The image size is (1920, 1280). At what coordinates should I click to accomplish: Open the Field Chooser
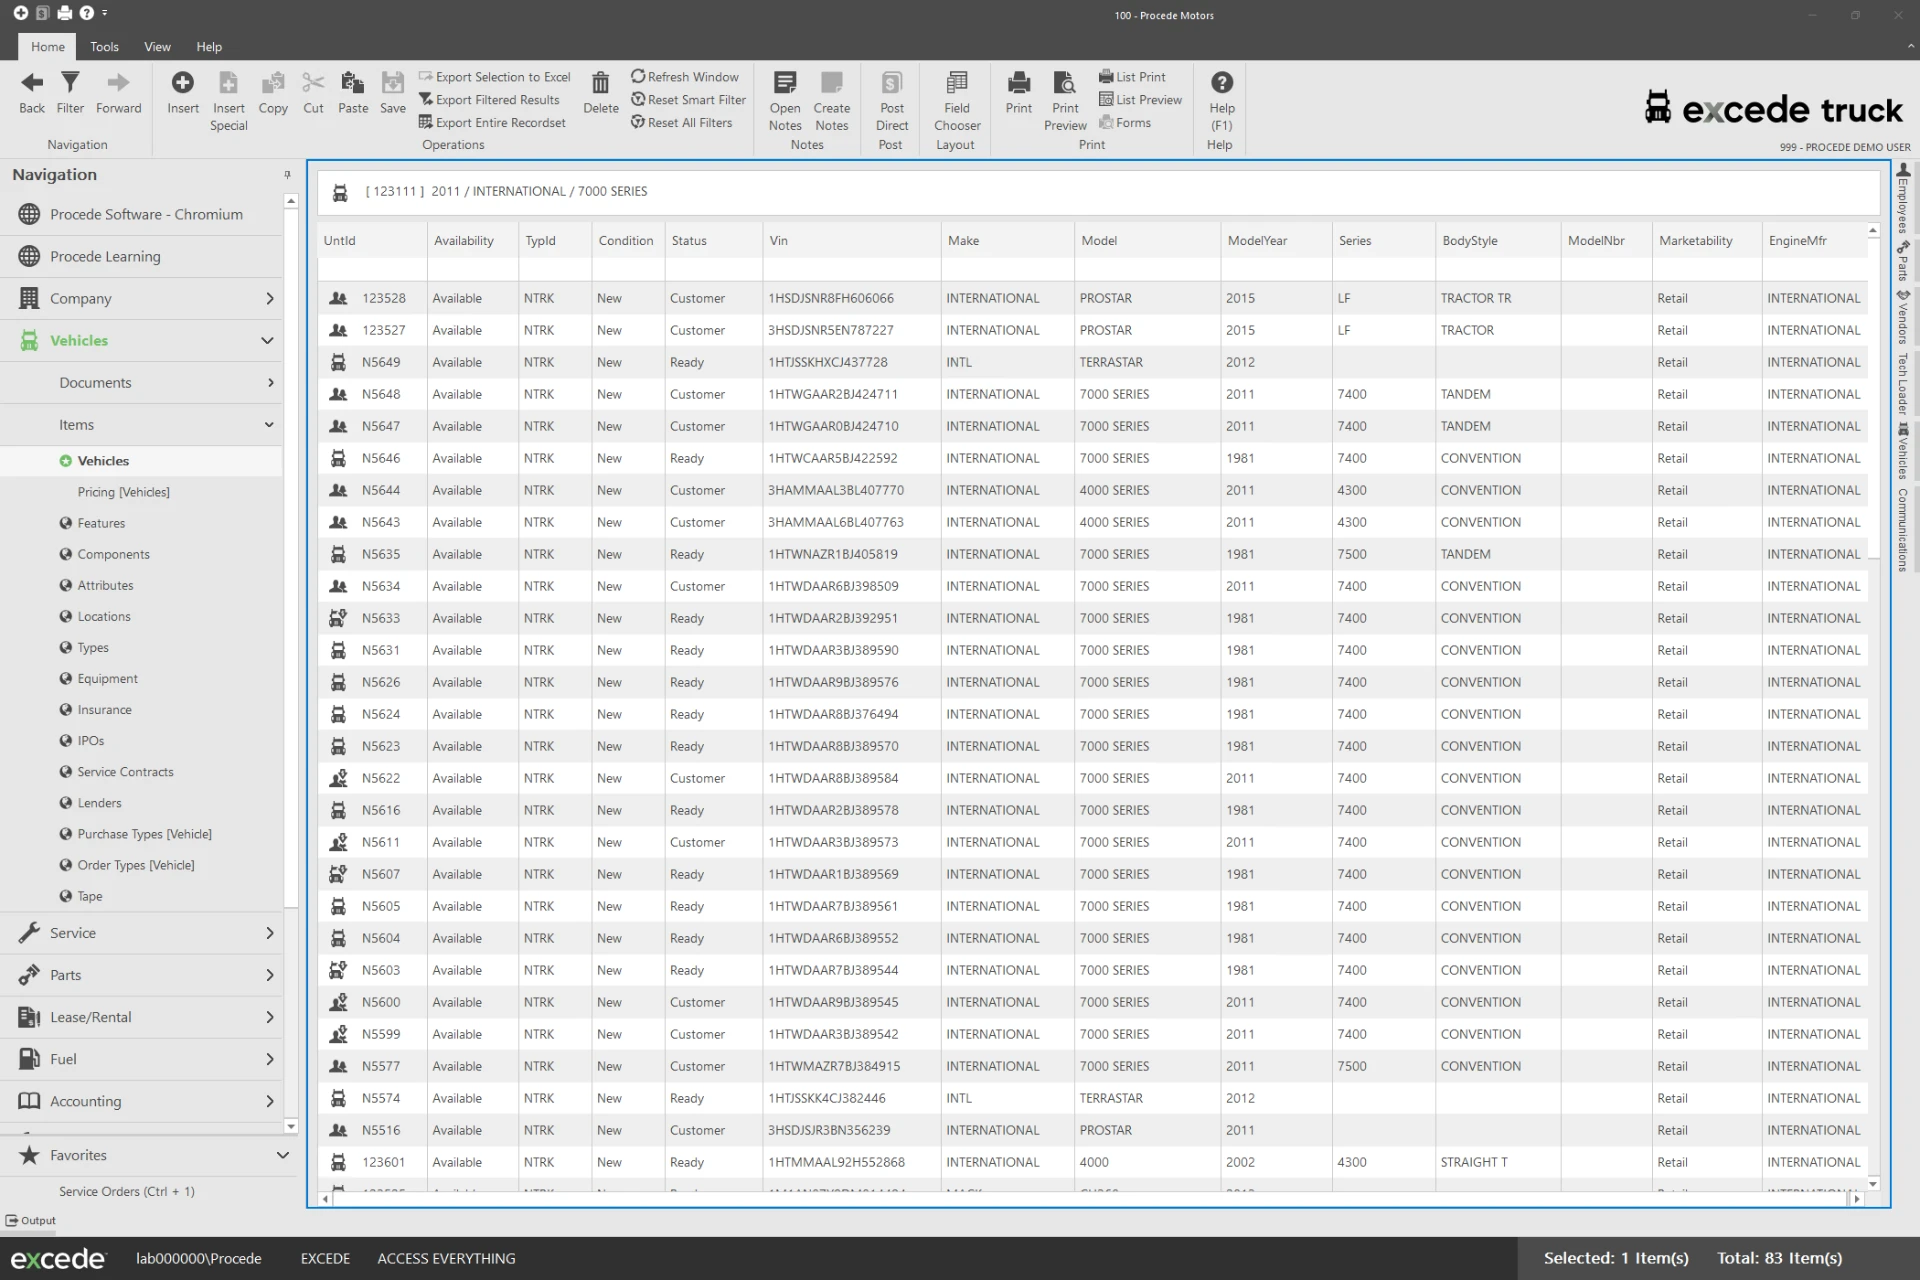(x=957, y=100)
